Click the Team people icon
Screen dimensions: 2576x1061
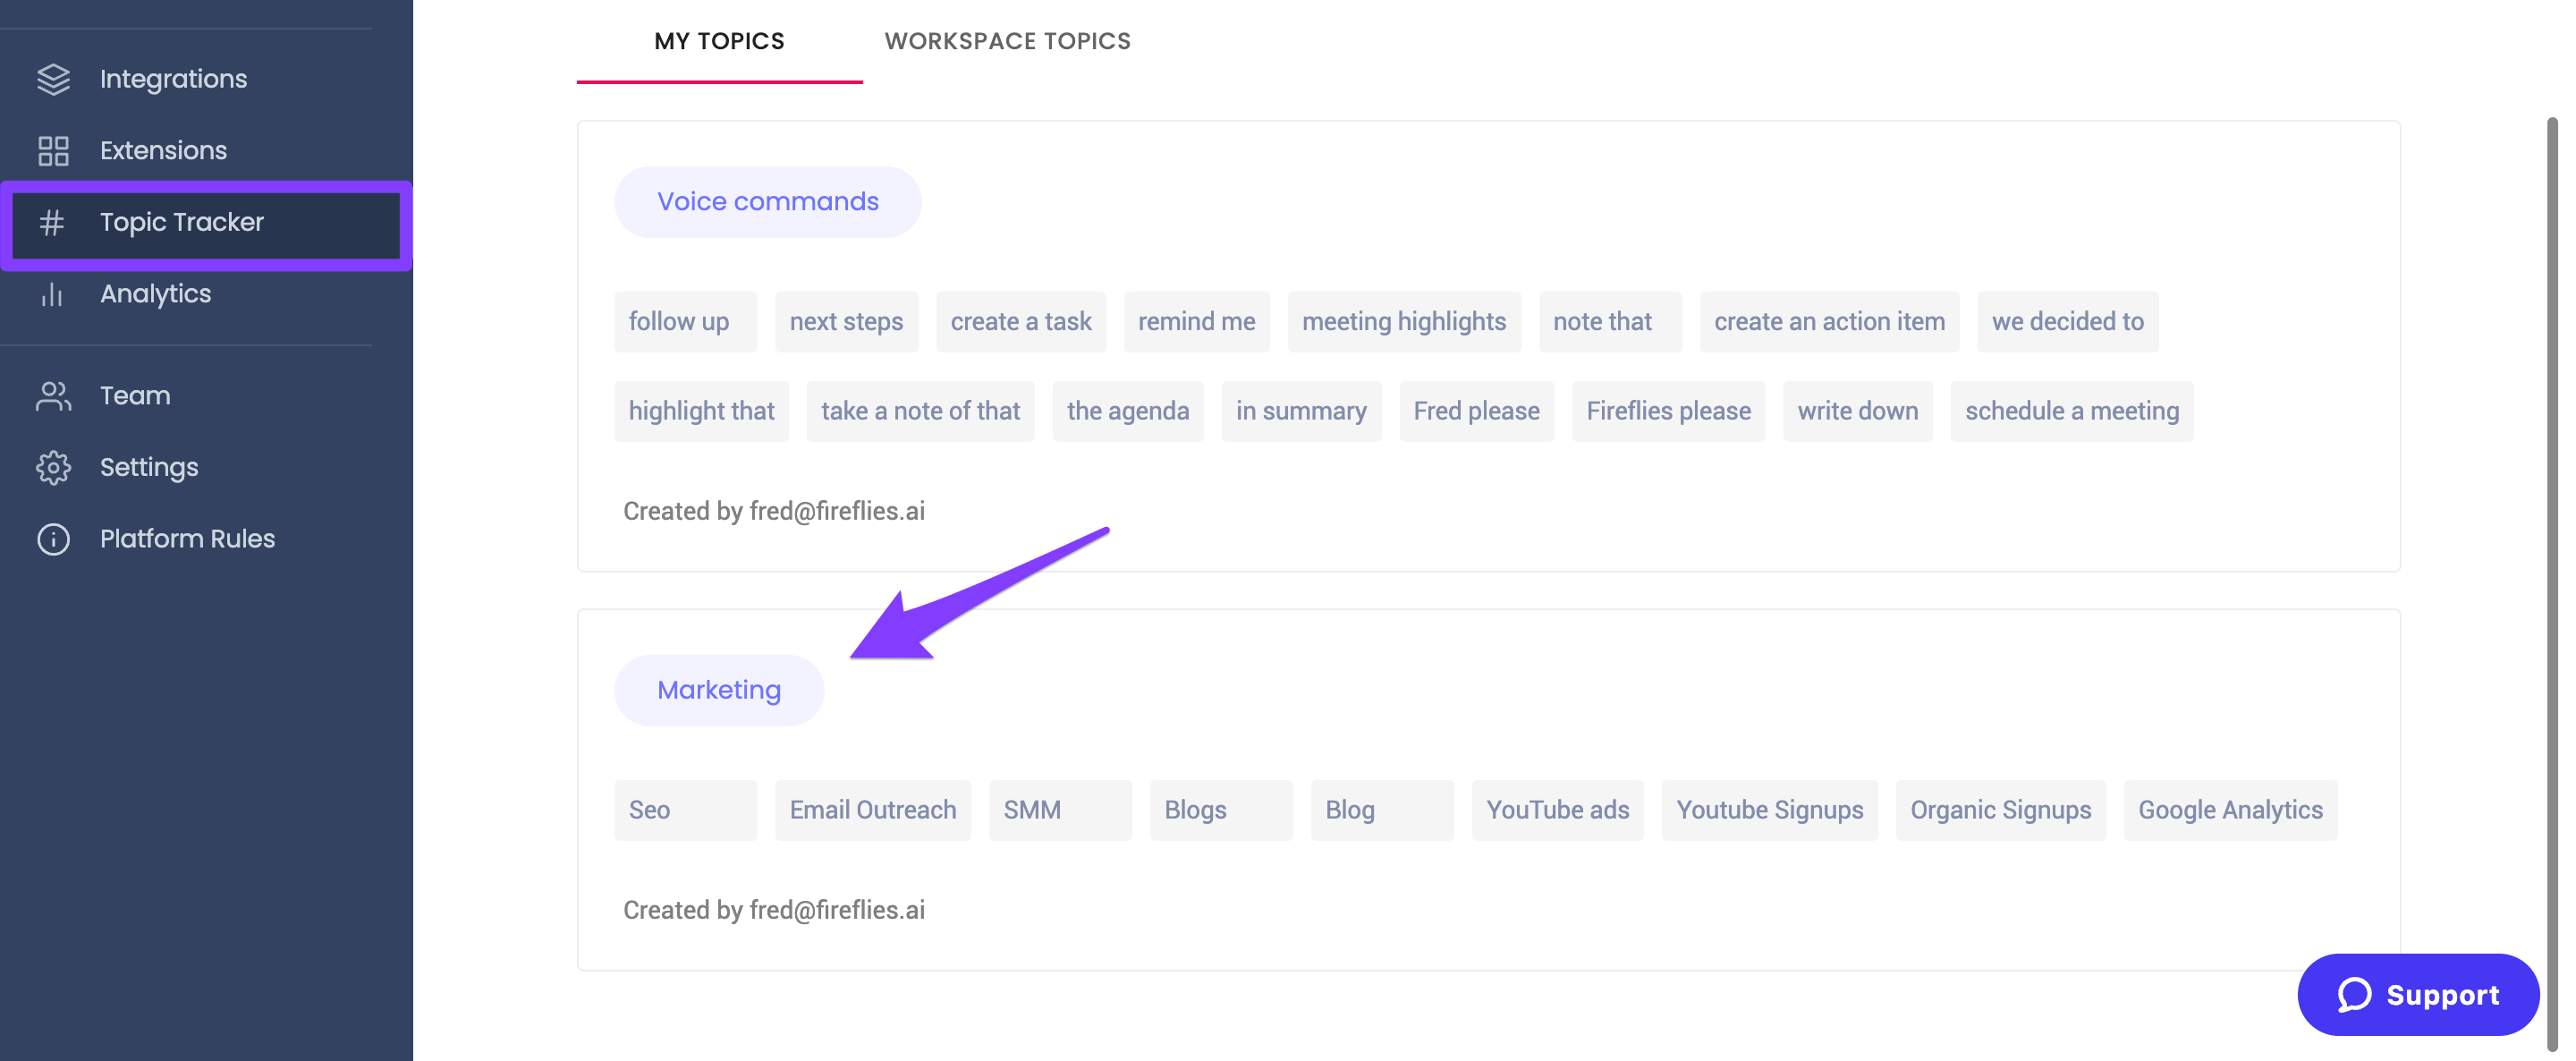53,396
